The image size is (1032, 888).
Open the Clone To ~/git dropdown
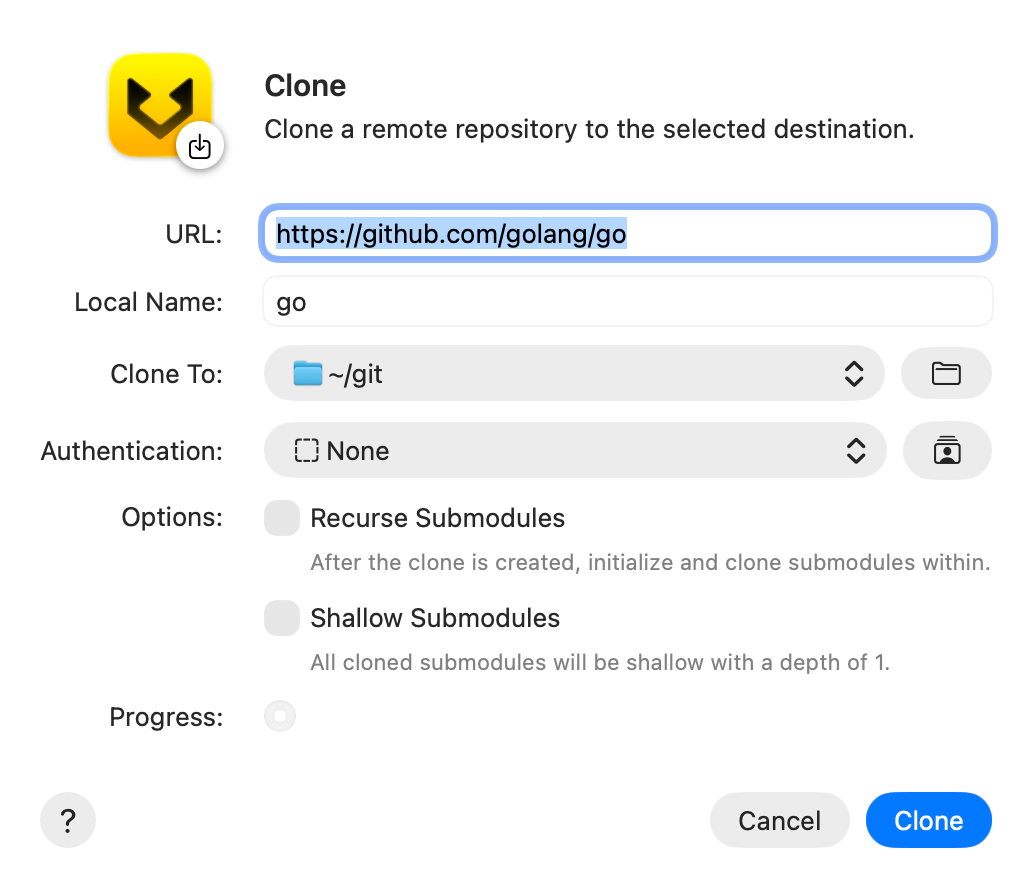click(x=574, y=373)
